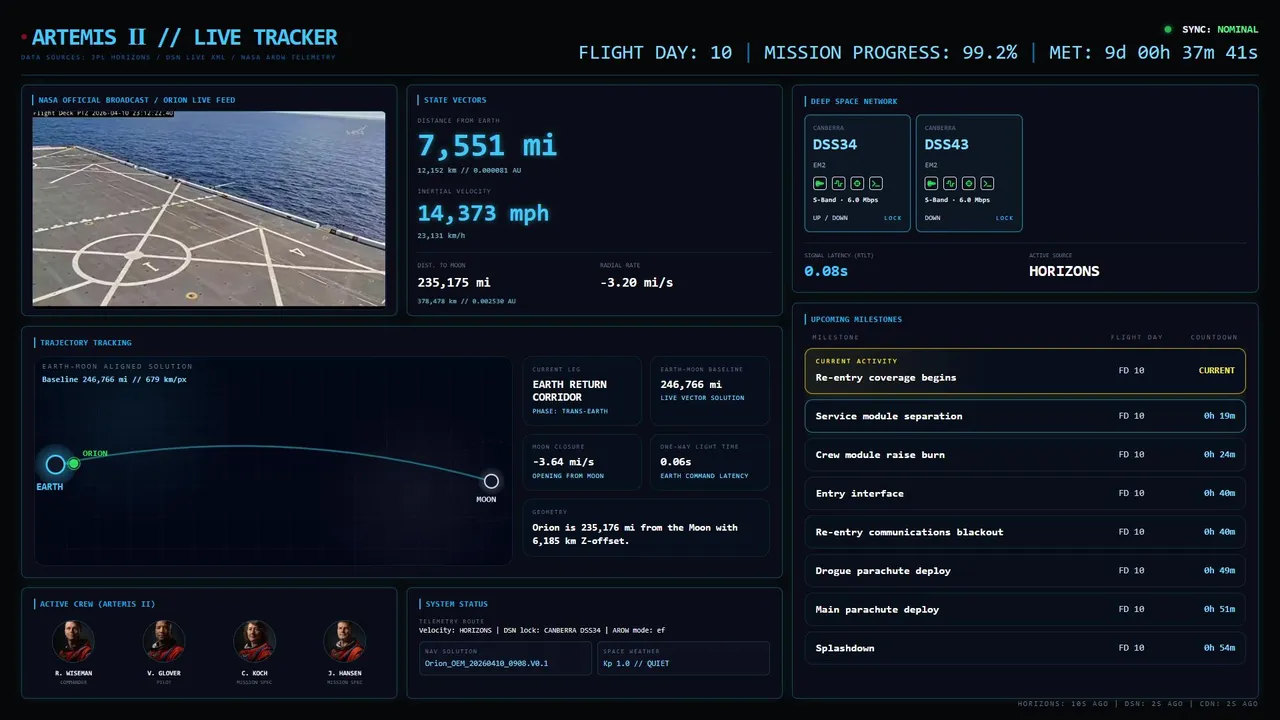
Task: Select the 'Re-entry coverage begins' current activity row
Action: pos(1025,370)
